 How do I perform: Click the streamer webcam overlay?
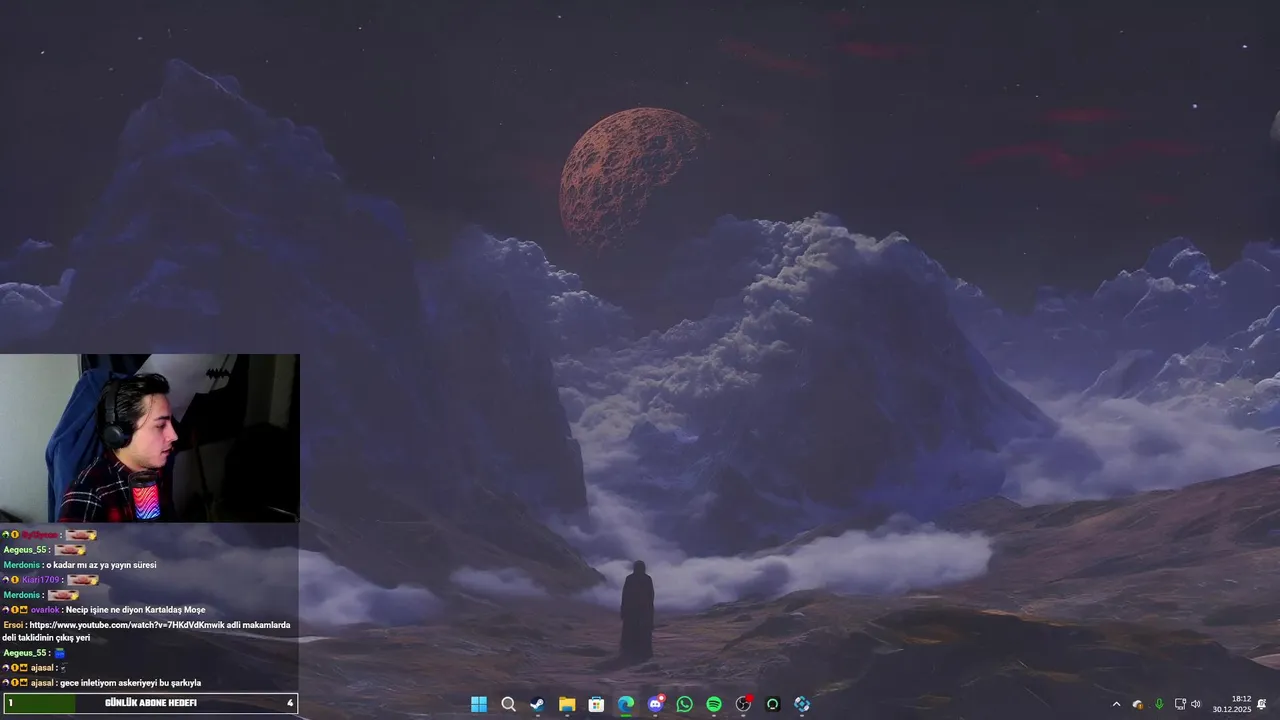pyautogui.click(x=150, y=438)
